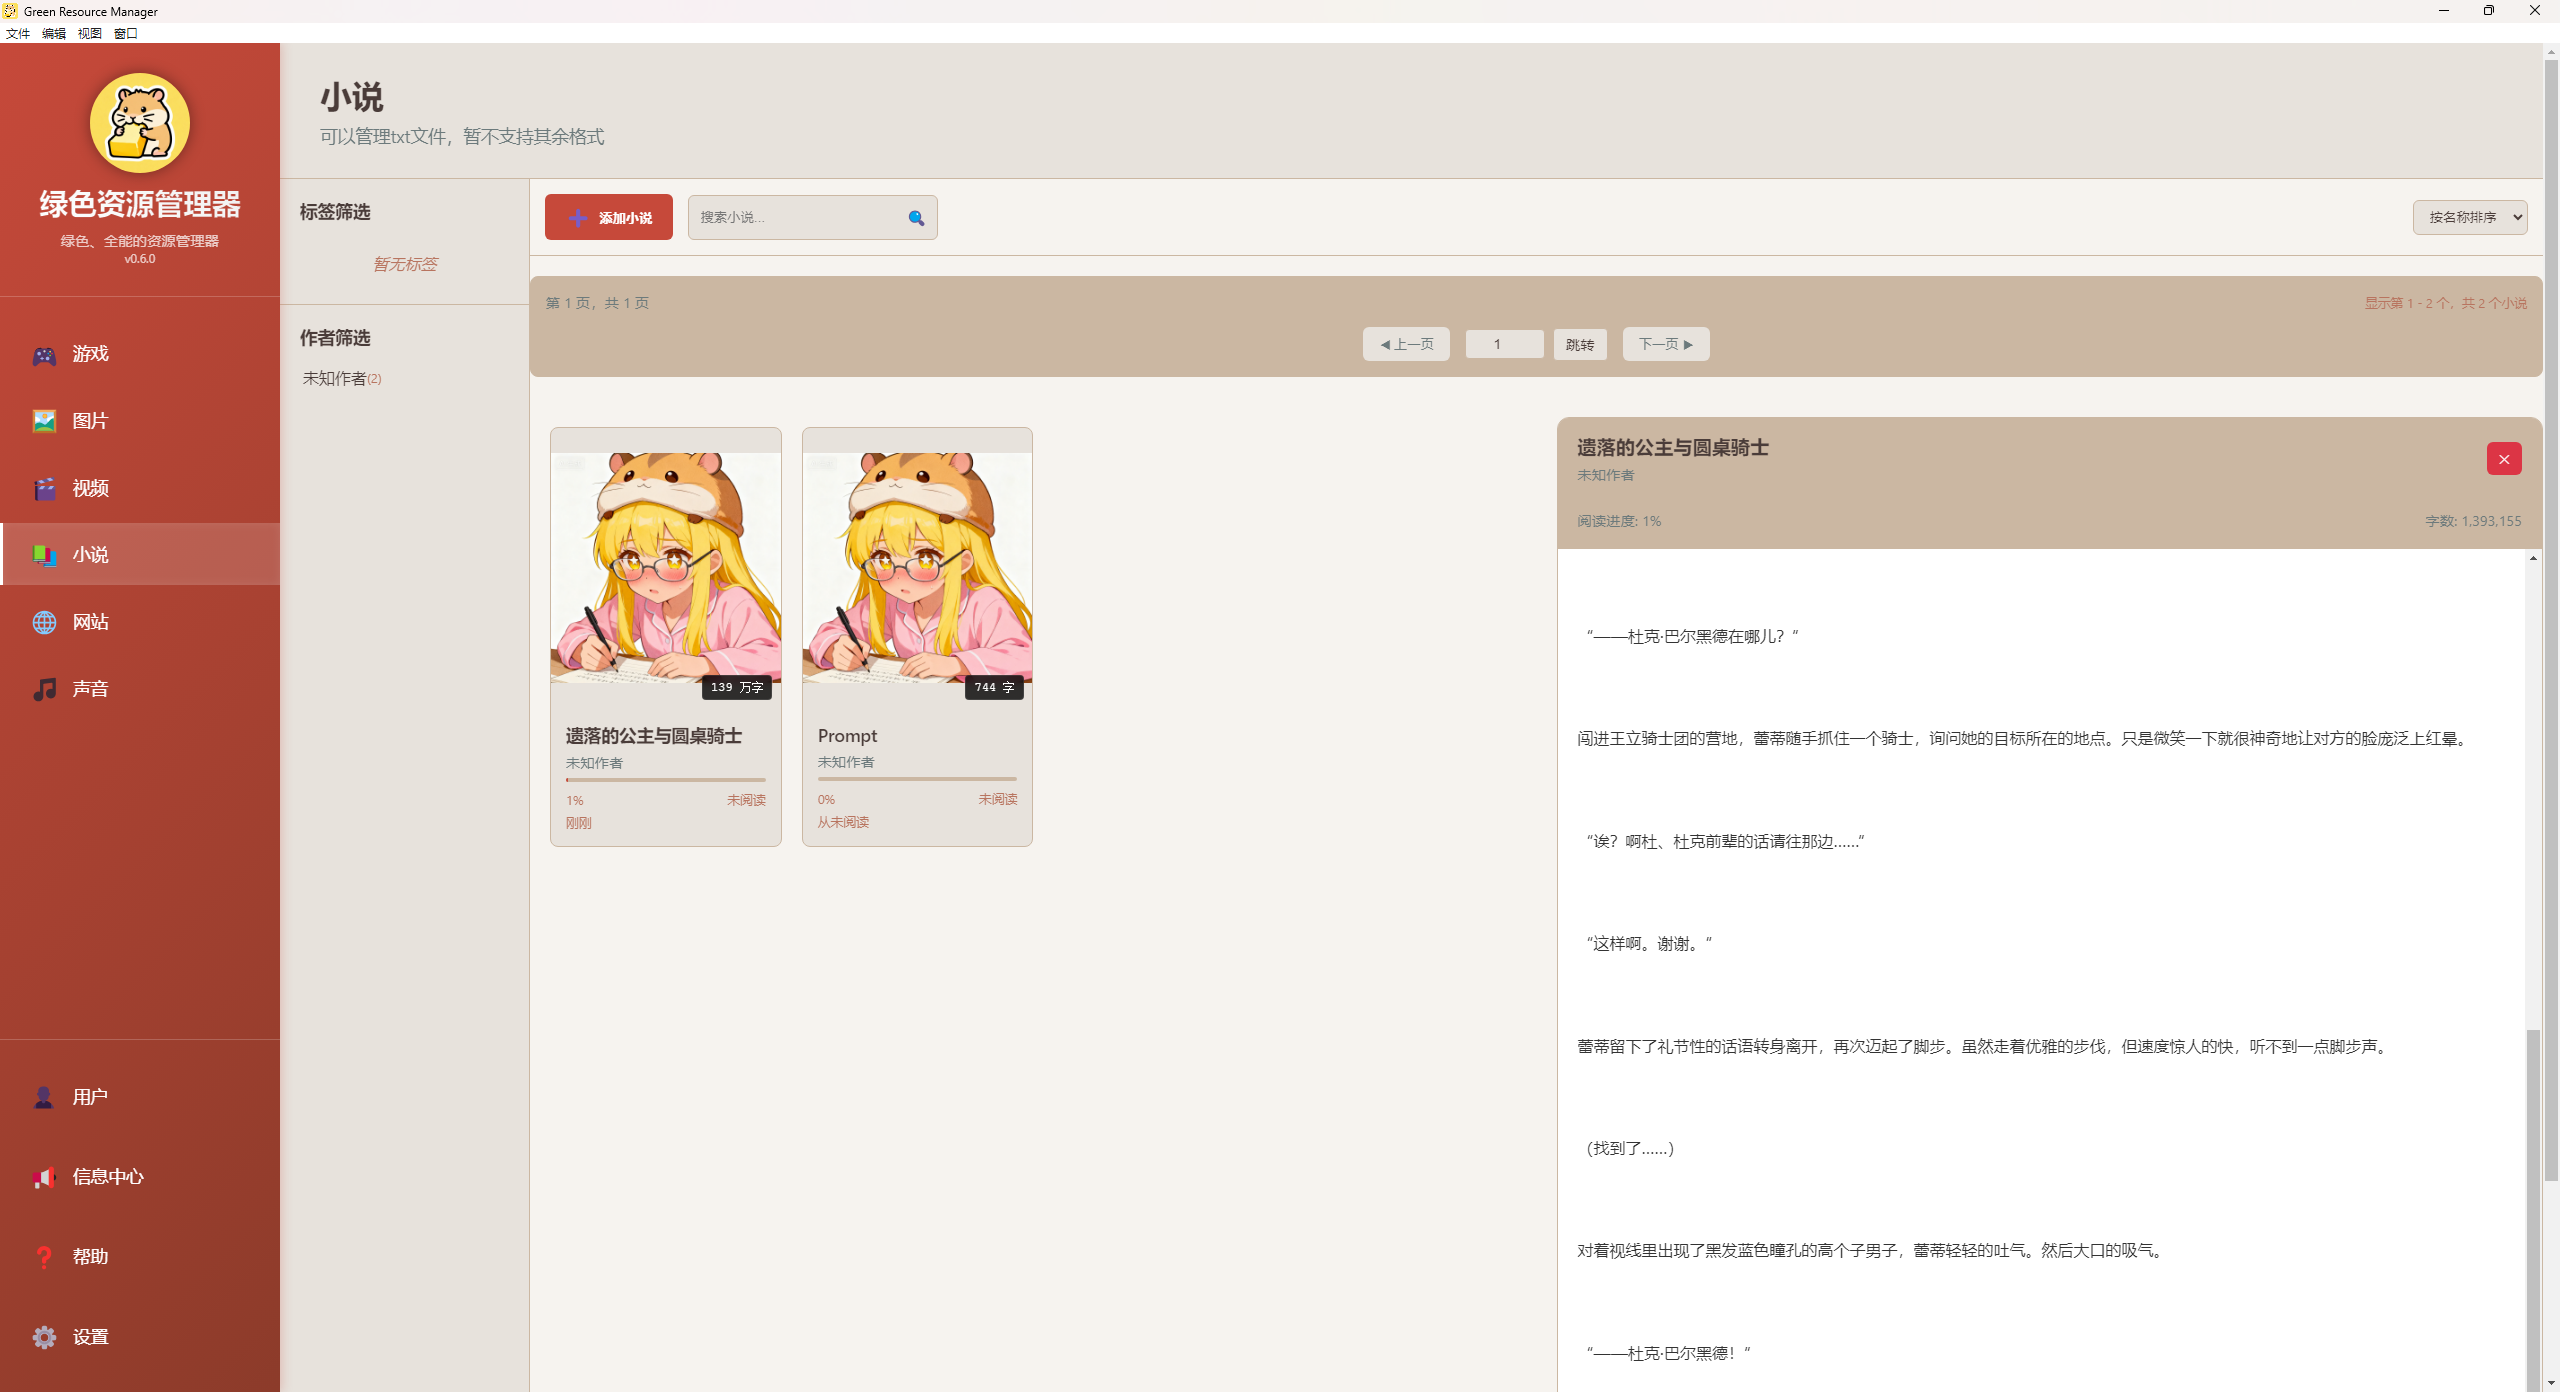Viewport: 2560px width, 1392px height.
Task: Open the 声音 music note icon
Action: tap(44, 689)
